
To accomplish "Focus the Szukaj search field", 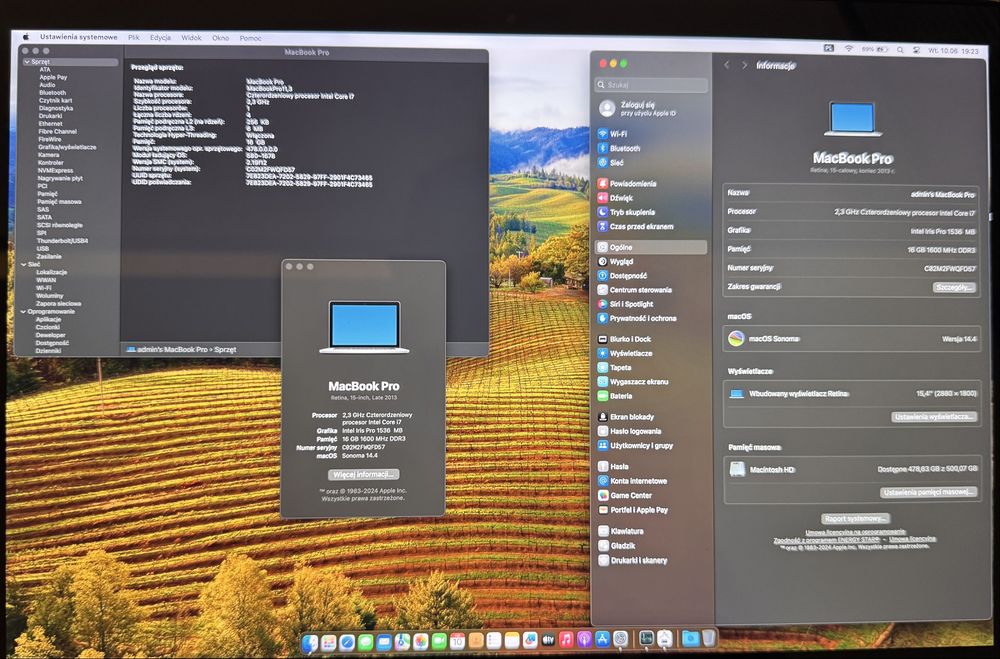I will coord(651,84).
